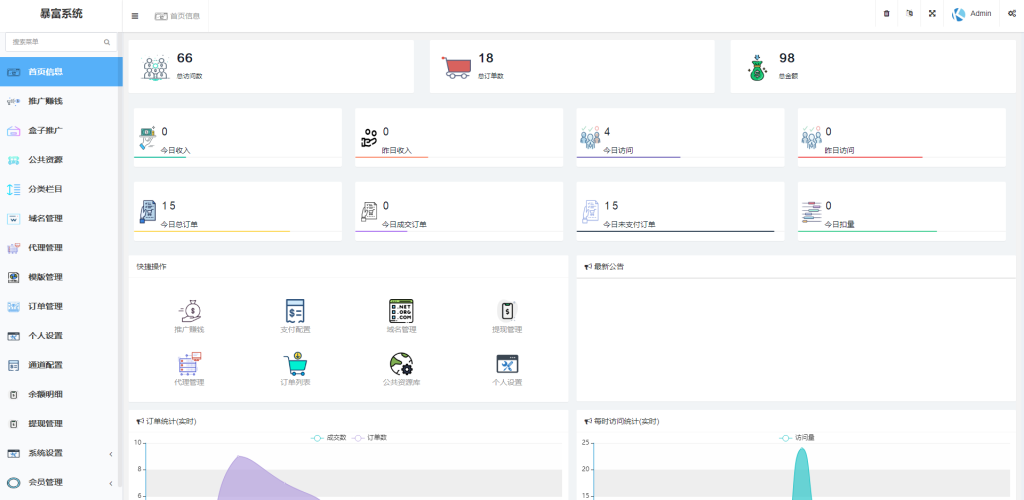Open 代理管理 quick action icon
This screenshot has width=1024, height=500.
click(x=189, y=363)
